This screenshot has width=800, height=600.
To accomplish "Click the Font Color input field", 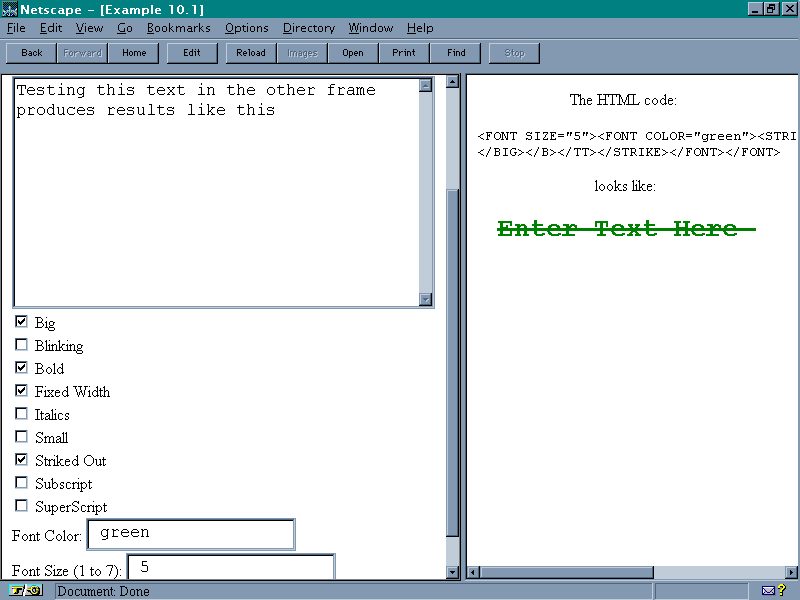I will point(191,534).
